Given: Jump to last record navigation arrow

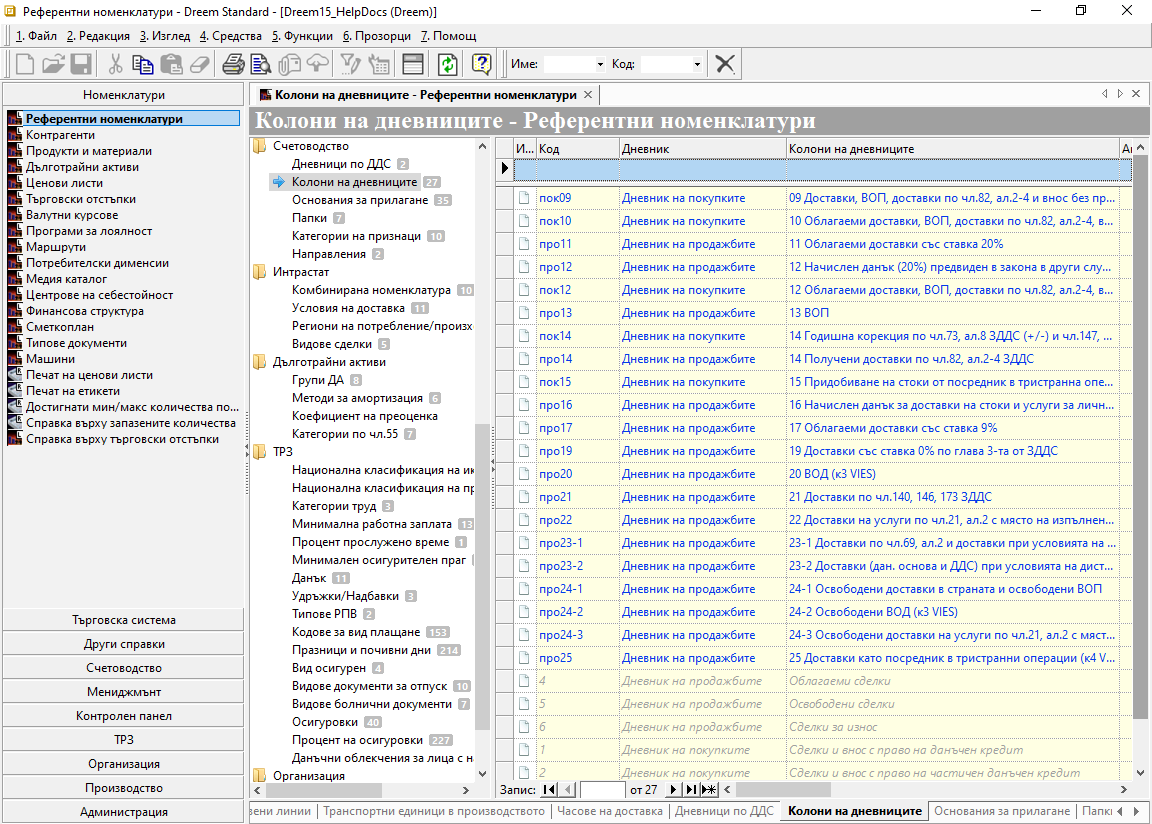Looking at the screenshot, I should (x=690, y=790).
